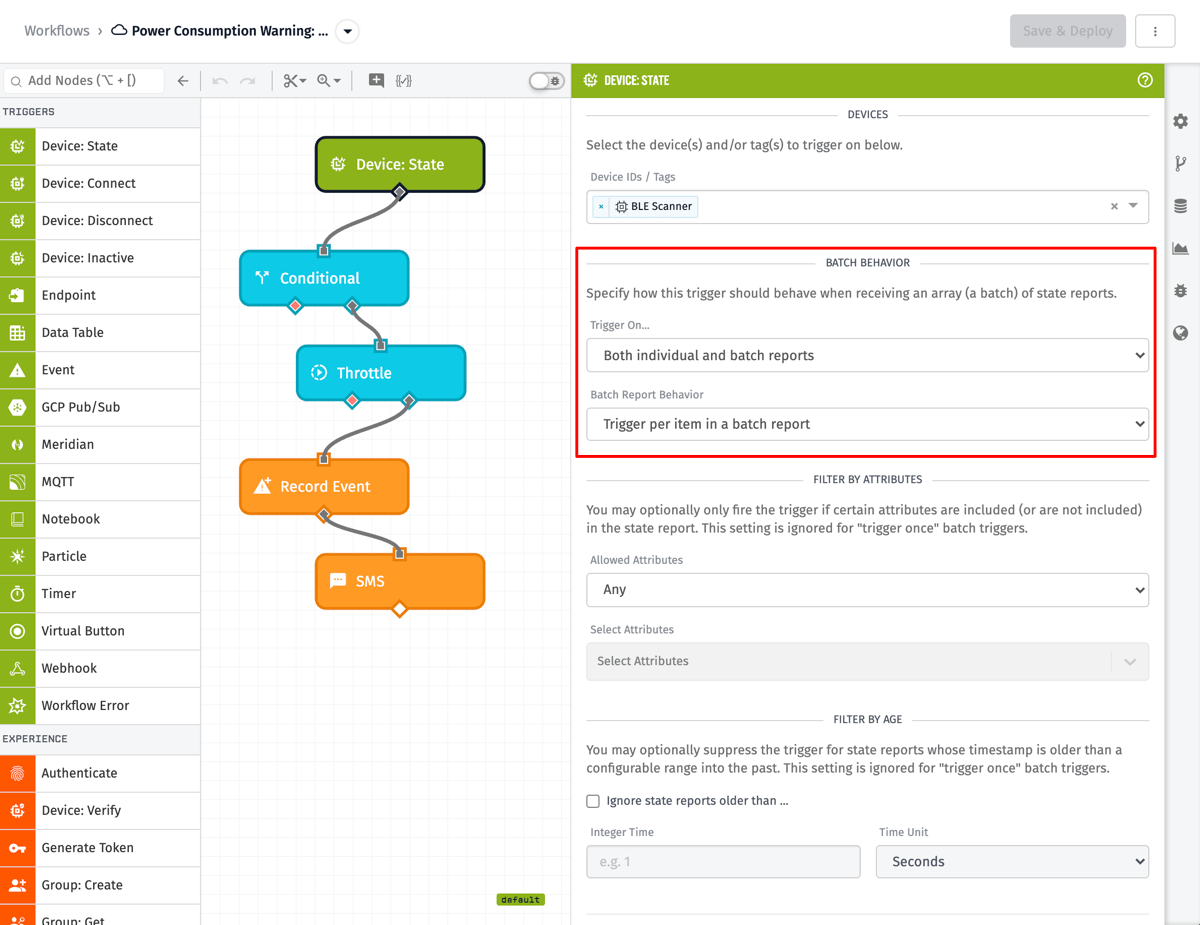Viewport: 1200px width, 925px height.
Task: Clear all Device IDs / Tags values
Action: [x=1114, y=206]
